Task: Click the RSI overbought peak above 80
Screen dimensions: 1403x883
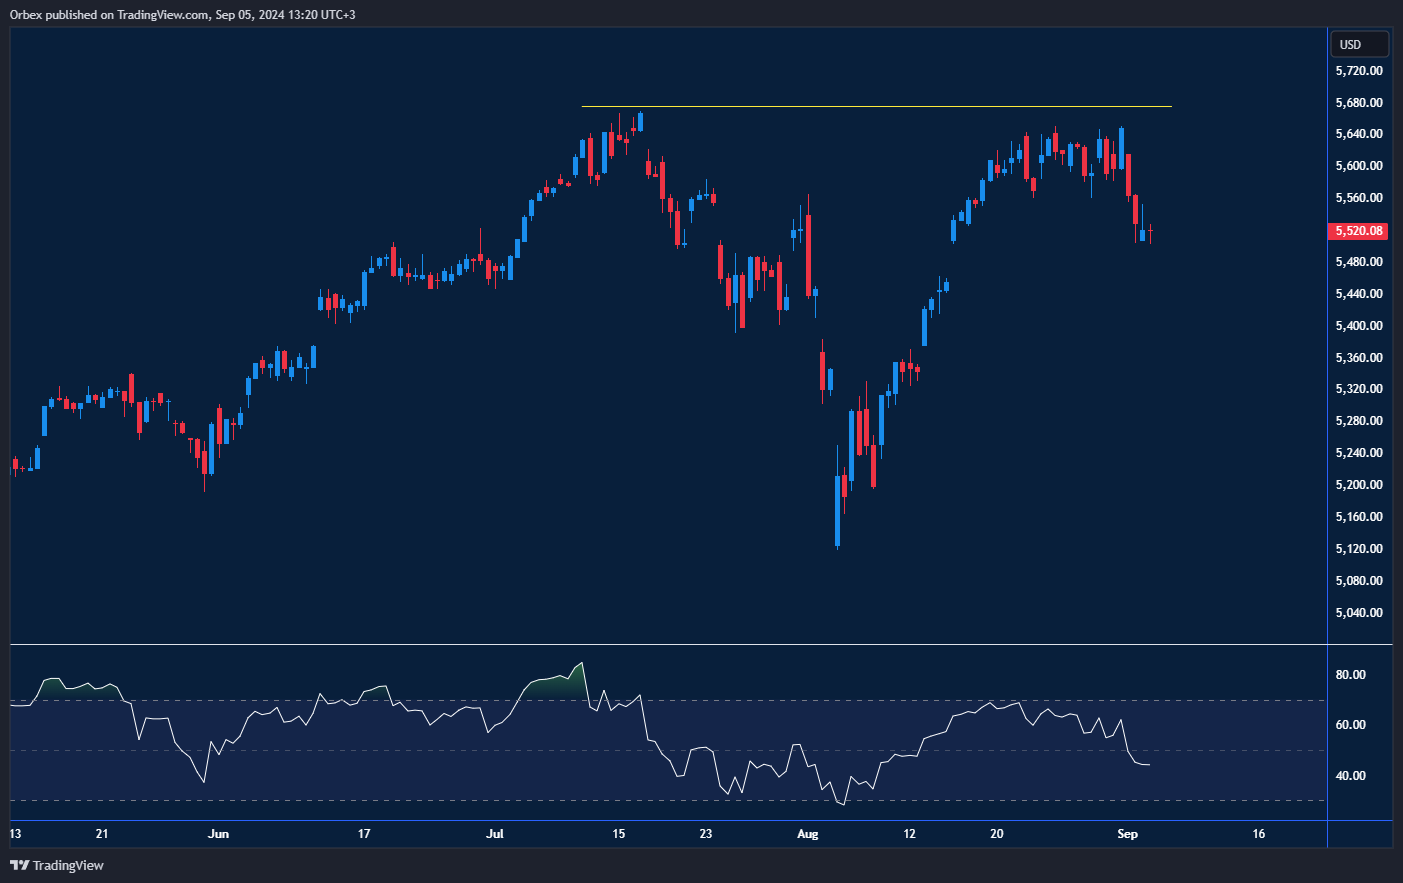Action: pyautogui.click(x=580, y=663)
